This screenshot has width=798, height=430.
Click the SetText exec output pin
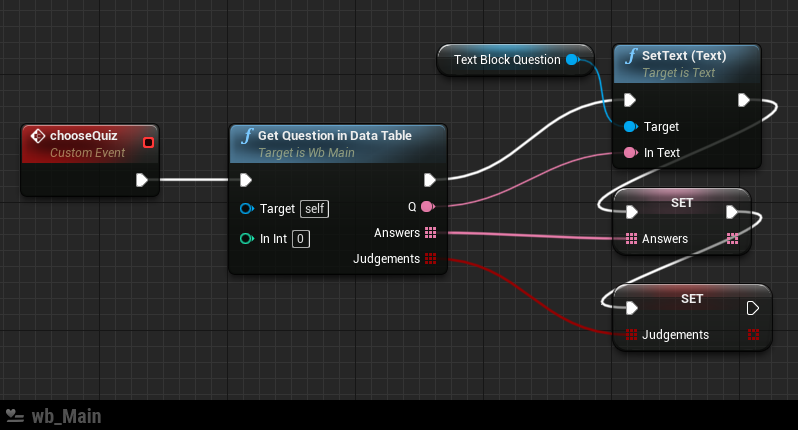[x=744, y=100]
